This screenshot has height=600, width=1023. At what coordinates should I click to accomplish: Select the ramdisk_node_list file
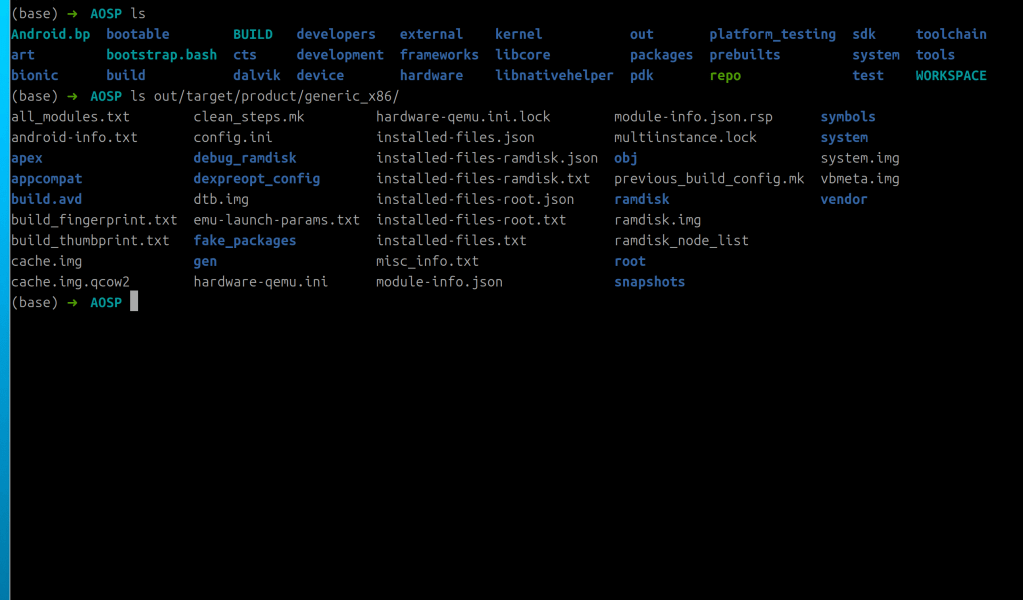point(681,241)
